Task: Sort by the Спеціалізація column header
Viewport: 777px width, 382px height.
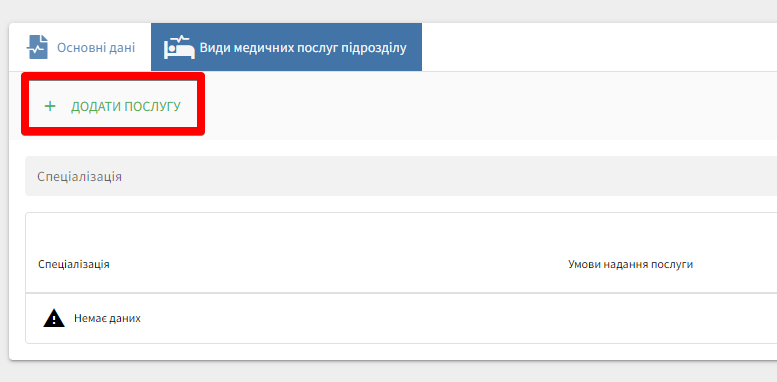Action: tap(74, 264)
